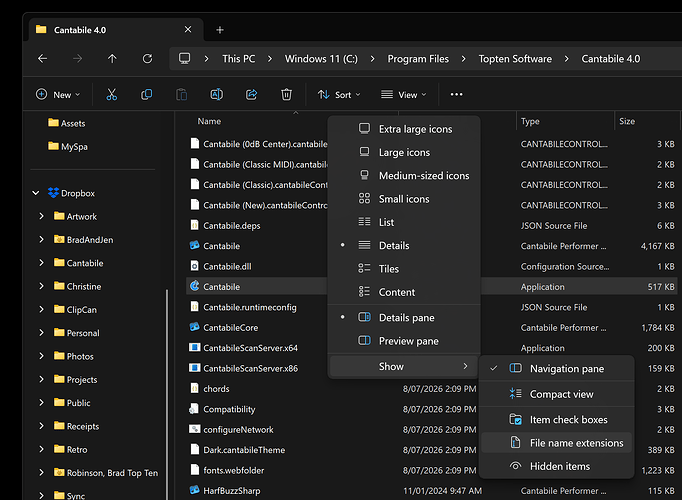
Task: Toggle the Preview pane option
Action: pos(404,341)
